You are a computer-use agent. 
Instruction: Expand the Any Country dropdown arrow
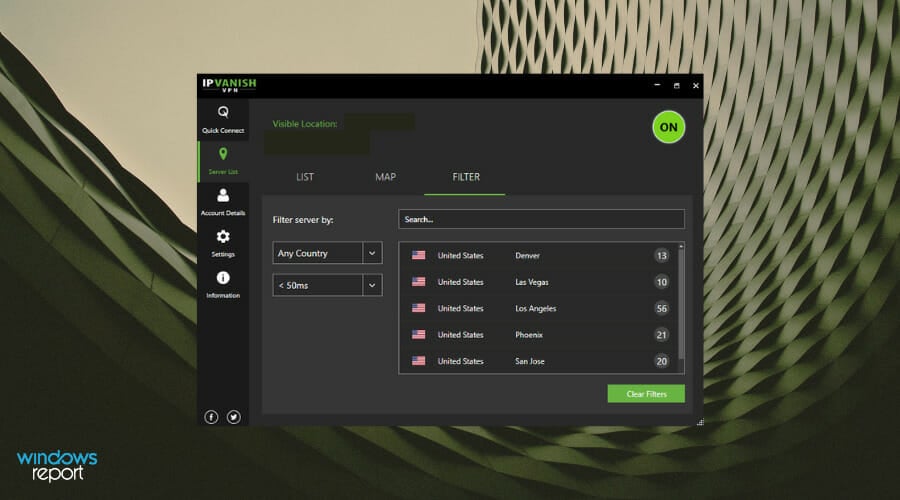[x=372, y=253]
